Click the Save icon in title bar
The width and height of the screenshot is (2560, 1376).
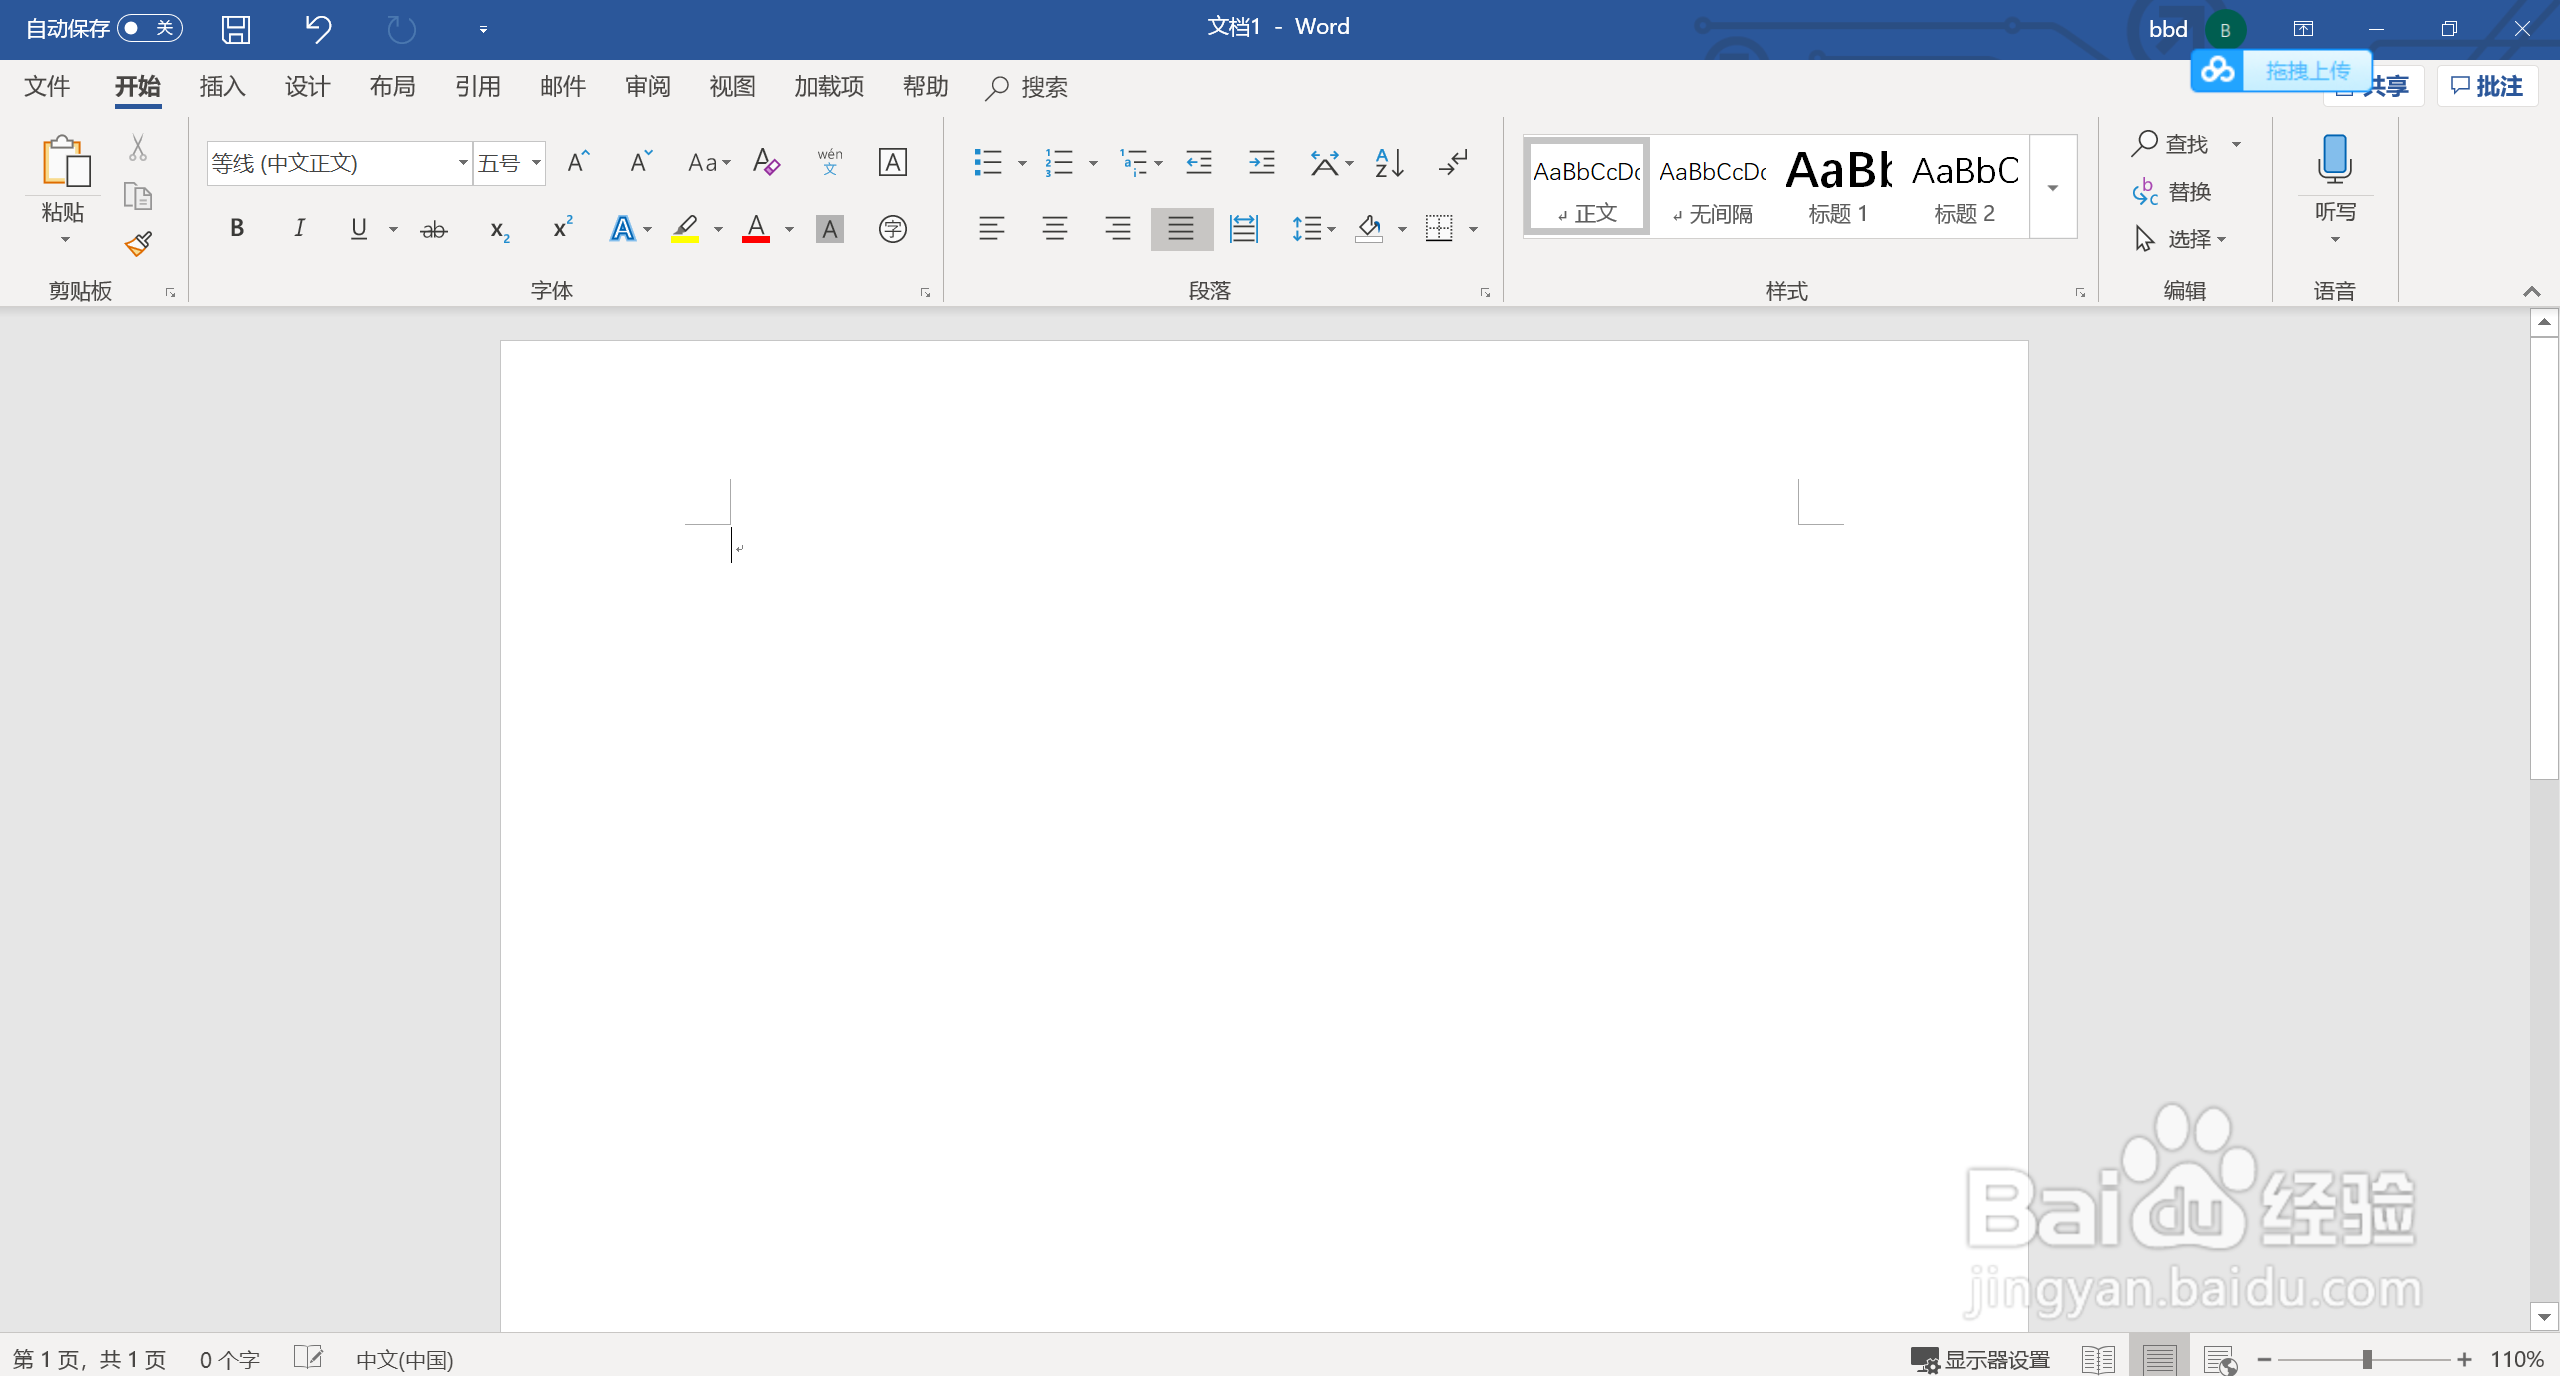(x=236, y=29)
